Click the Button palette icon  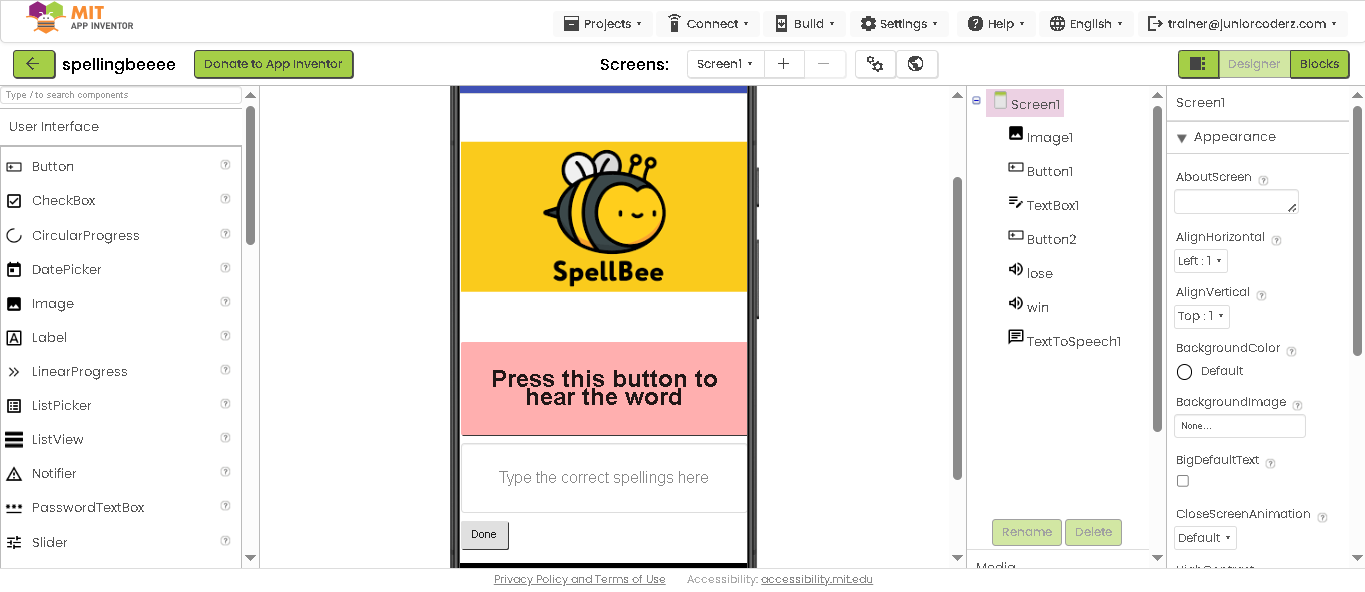14,167
